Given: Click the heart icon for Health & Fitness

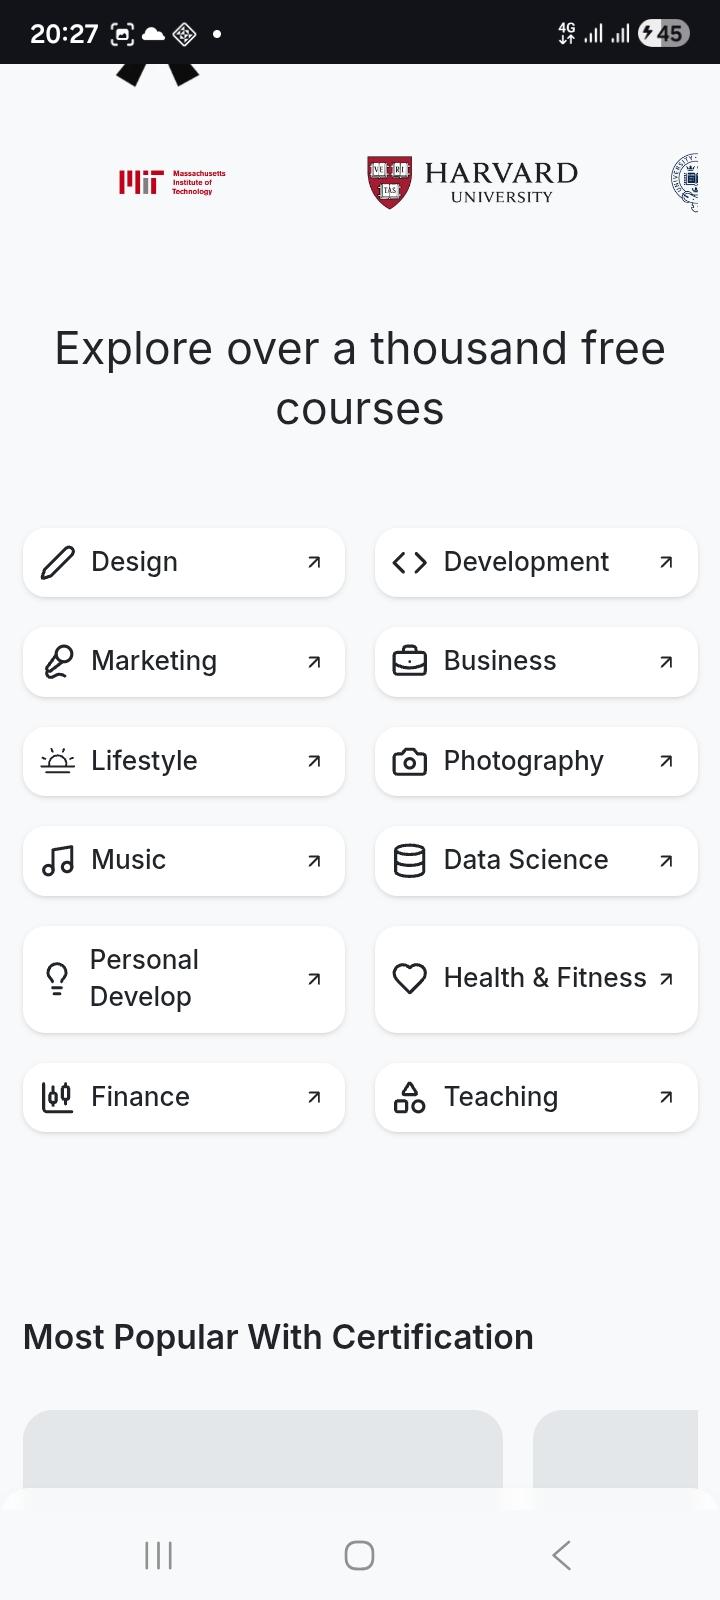Looking at the screenshot, I should 409,978.
